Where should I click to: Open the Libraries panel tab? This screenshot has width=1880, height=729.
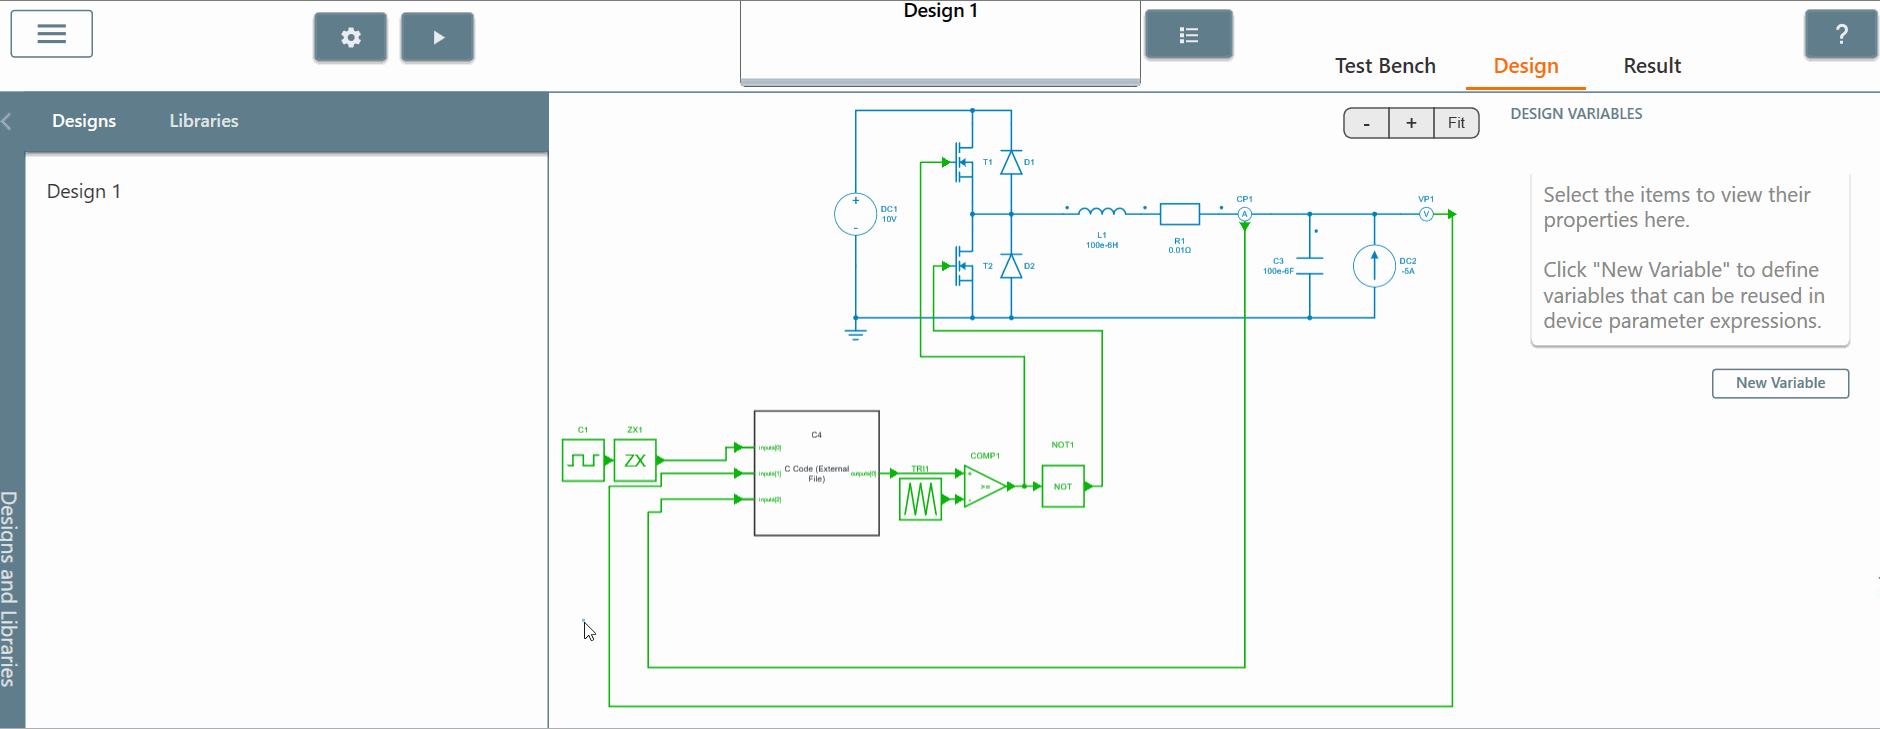[x=204, y=121]
